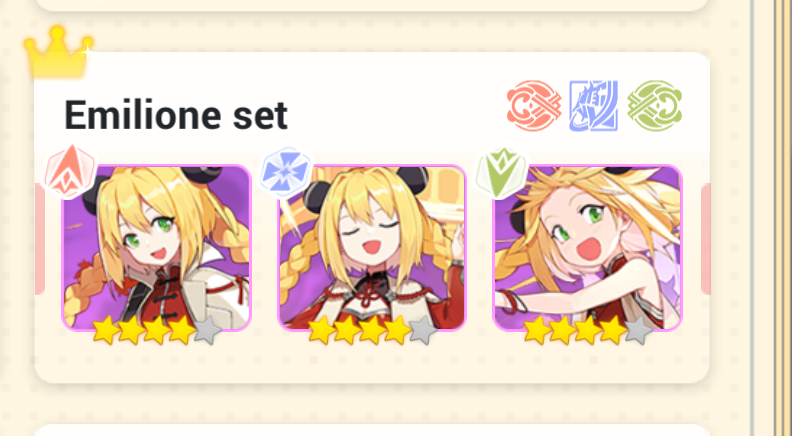Screen dimensions: 792x436
Task: Click the first gold star on the first card
Action: pos(106,330)
